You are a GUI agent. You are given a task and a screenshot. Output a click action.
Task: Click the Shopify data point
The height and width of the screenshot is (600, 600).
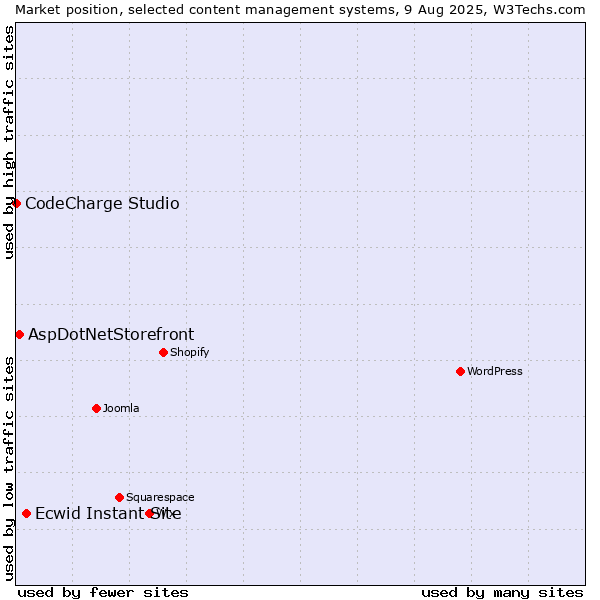coord(163,352)
